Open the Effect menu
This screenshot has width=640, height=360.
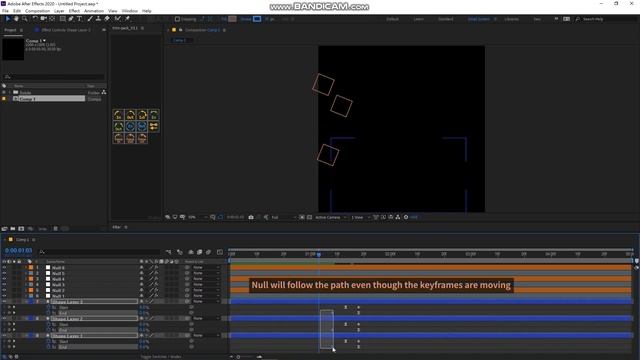pos(74,11)
